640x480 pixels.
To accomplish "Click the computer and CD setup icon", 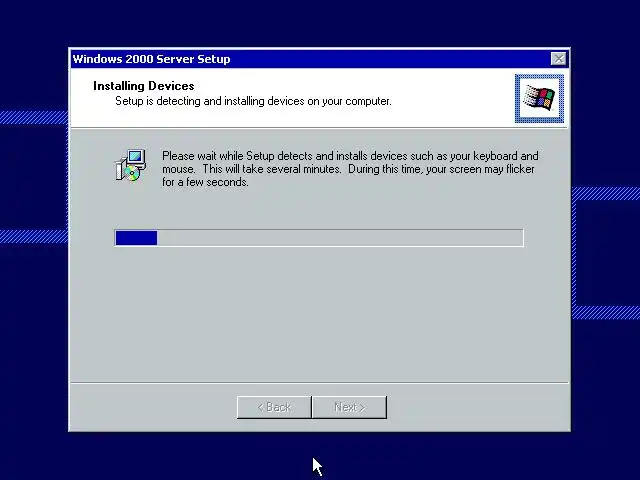I will tap(130, 165).
